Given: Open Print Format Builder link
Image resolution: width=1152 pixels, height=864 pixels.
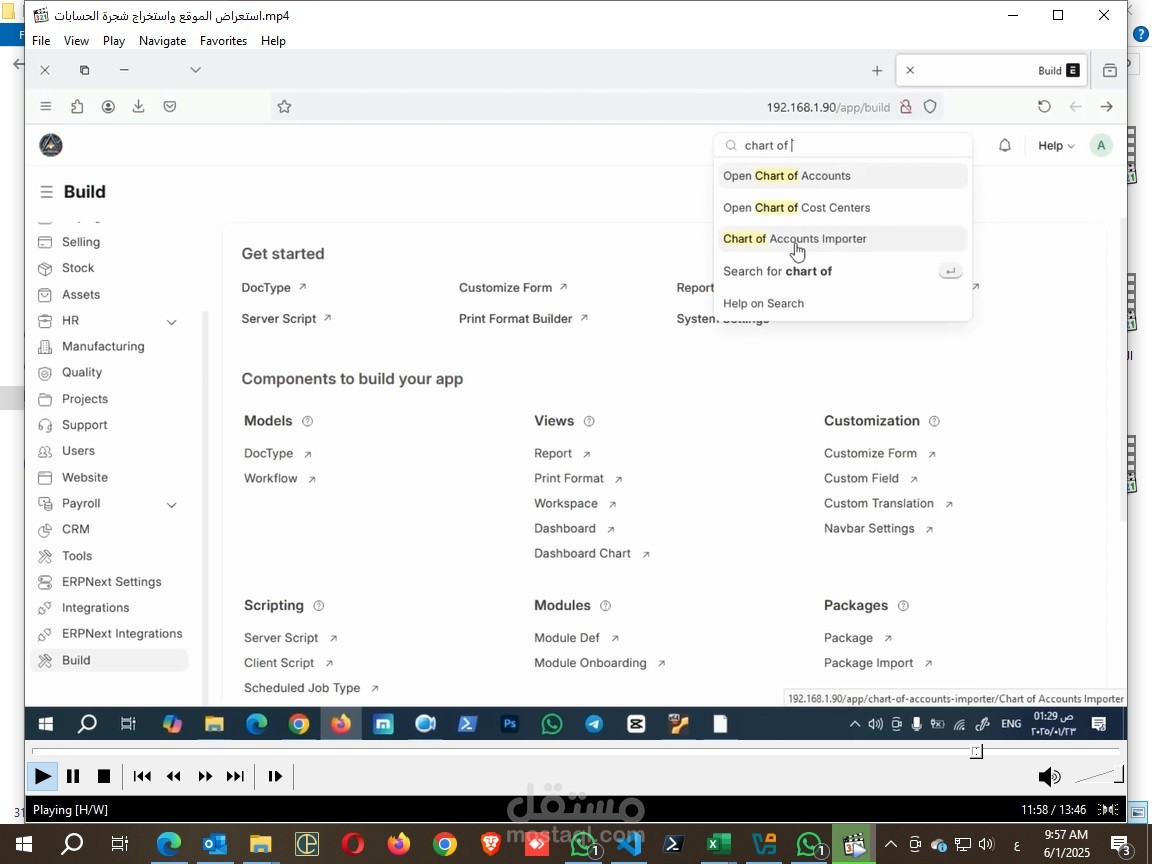Looking at the screenshot, I should point(523,318).
